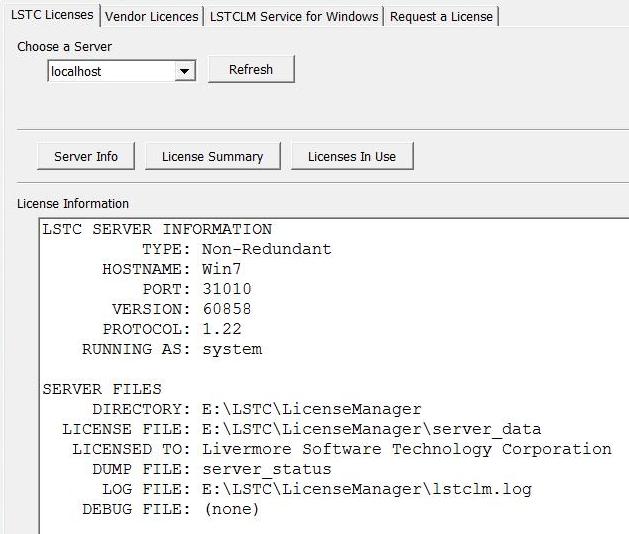Viewport: 629px width, 534px height.
Task: Click the PORT 31010 value
Action: tap(226, 289)
